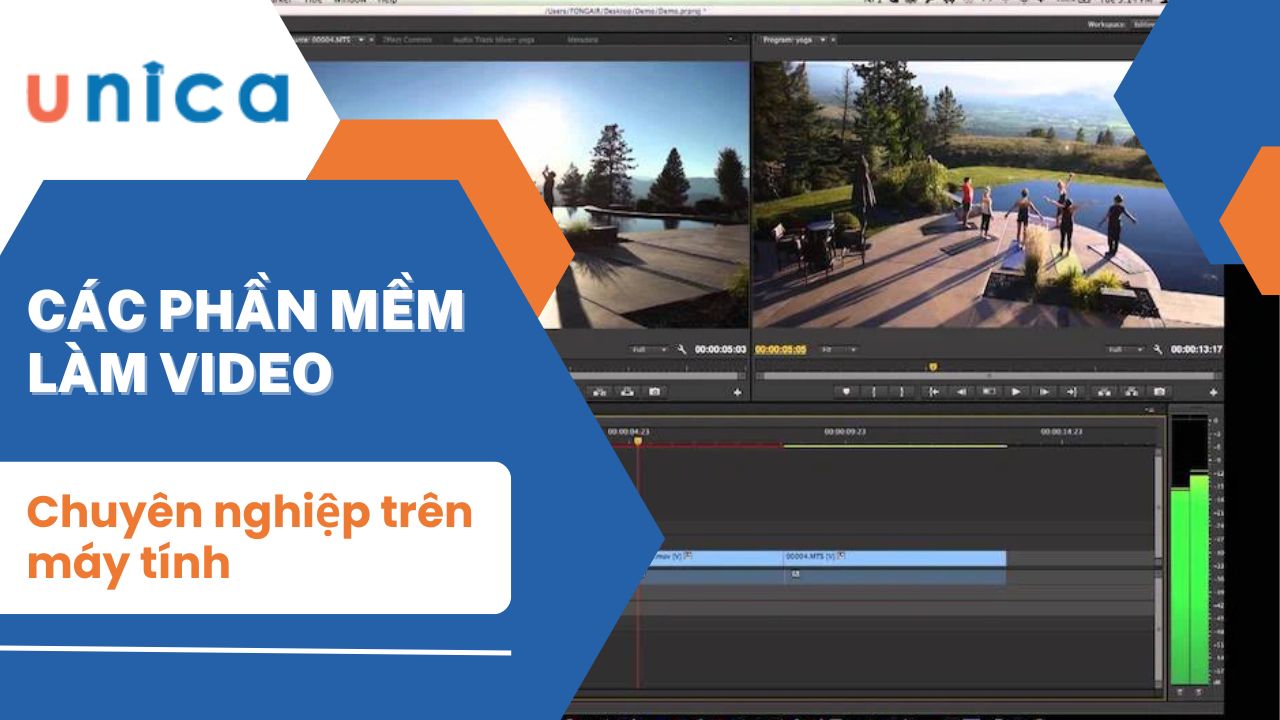Screen dimensions: 1280x720
Task: Switch to the Metadata tab
Action: (x=582, y=40)
